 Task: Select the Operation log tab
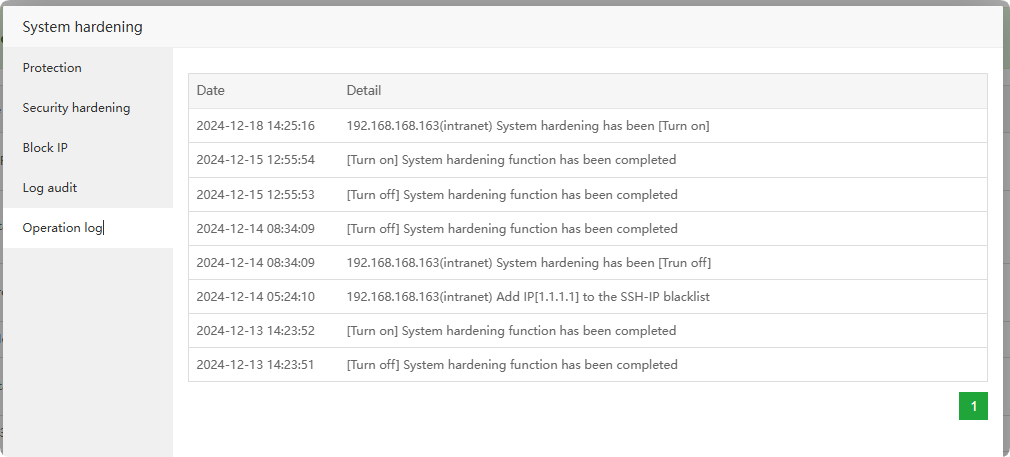(62, 228)
